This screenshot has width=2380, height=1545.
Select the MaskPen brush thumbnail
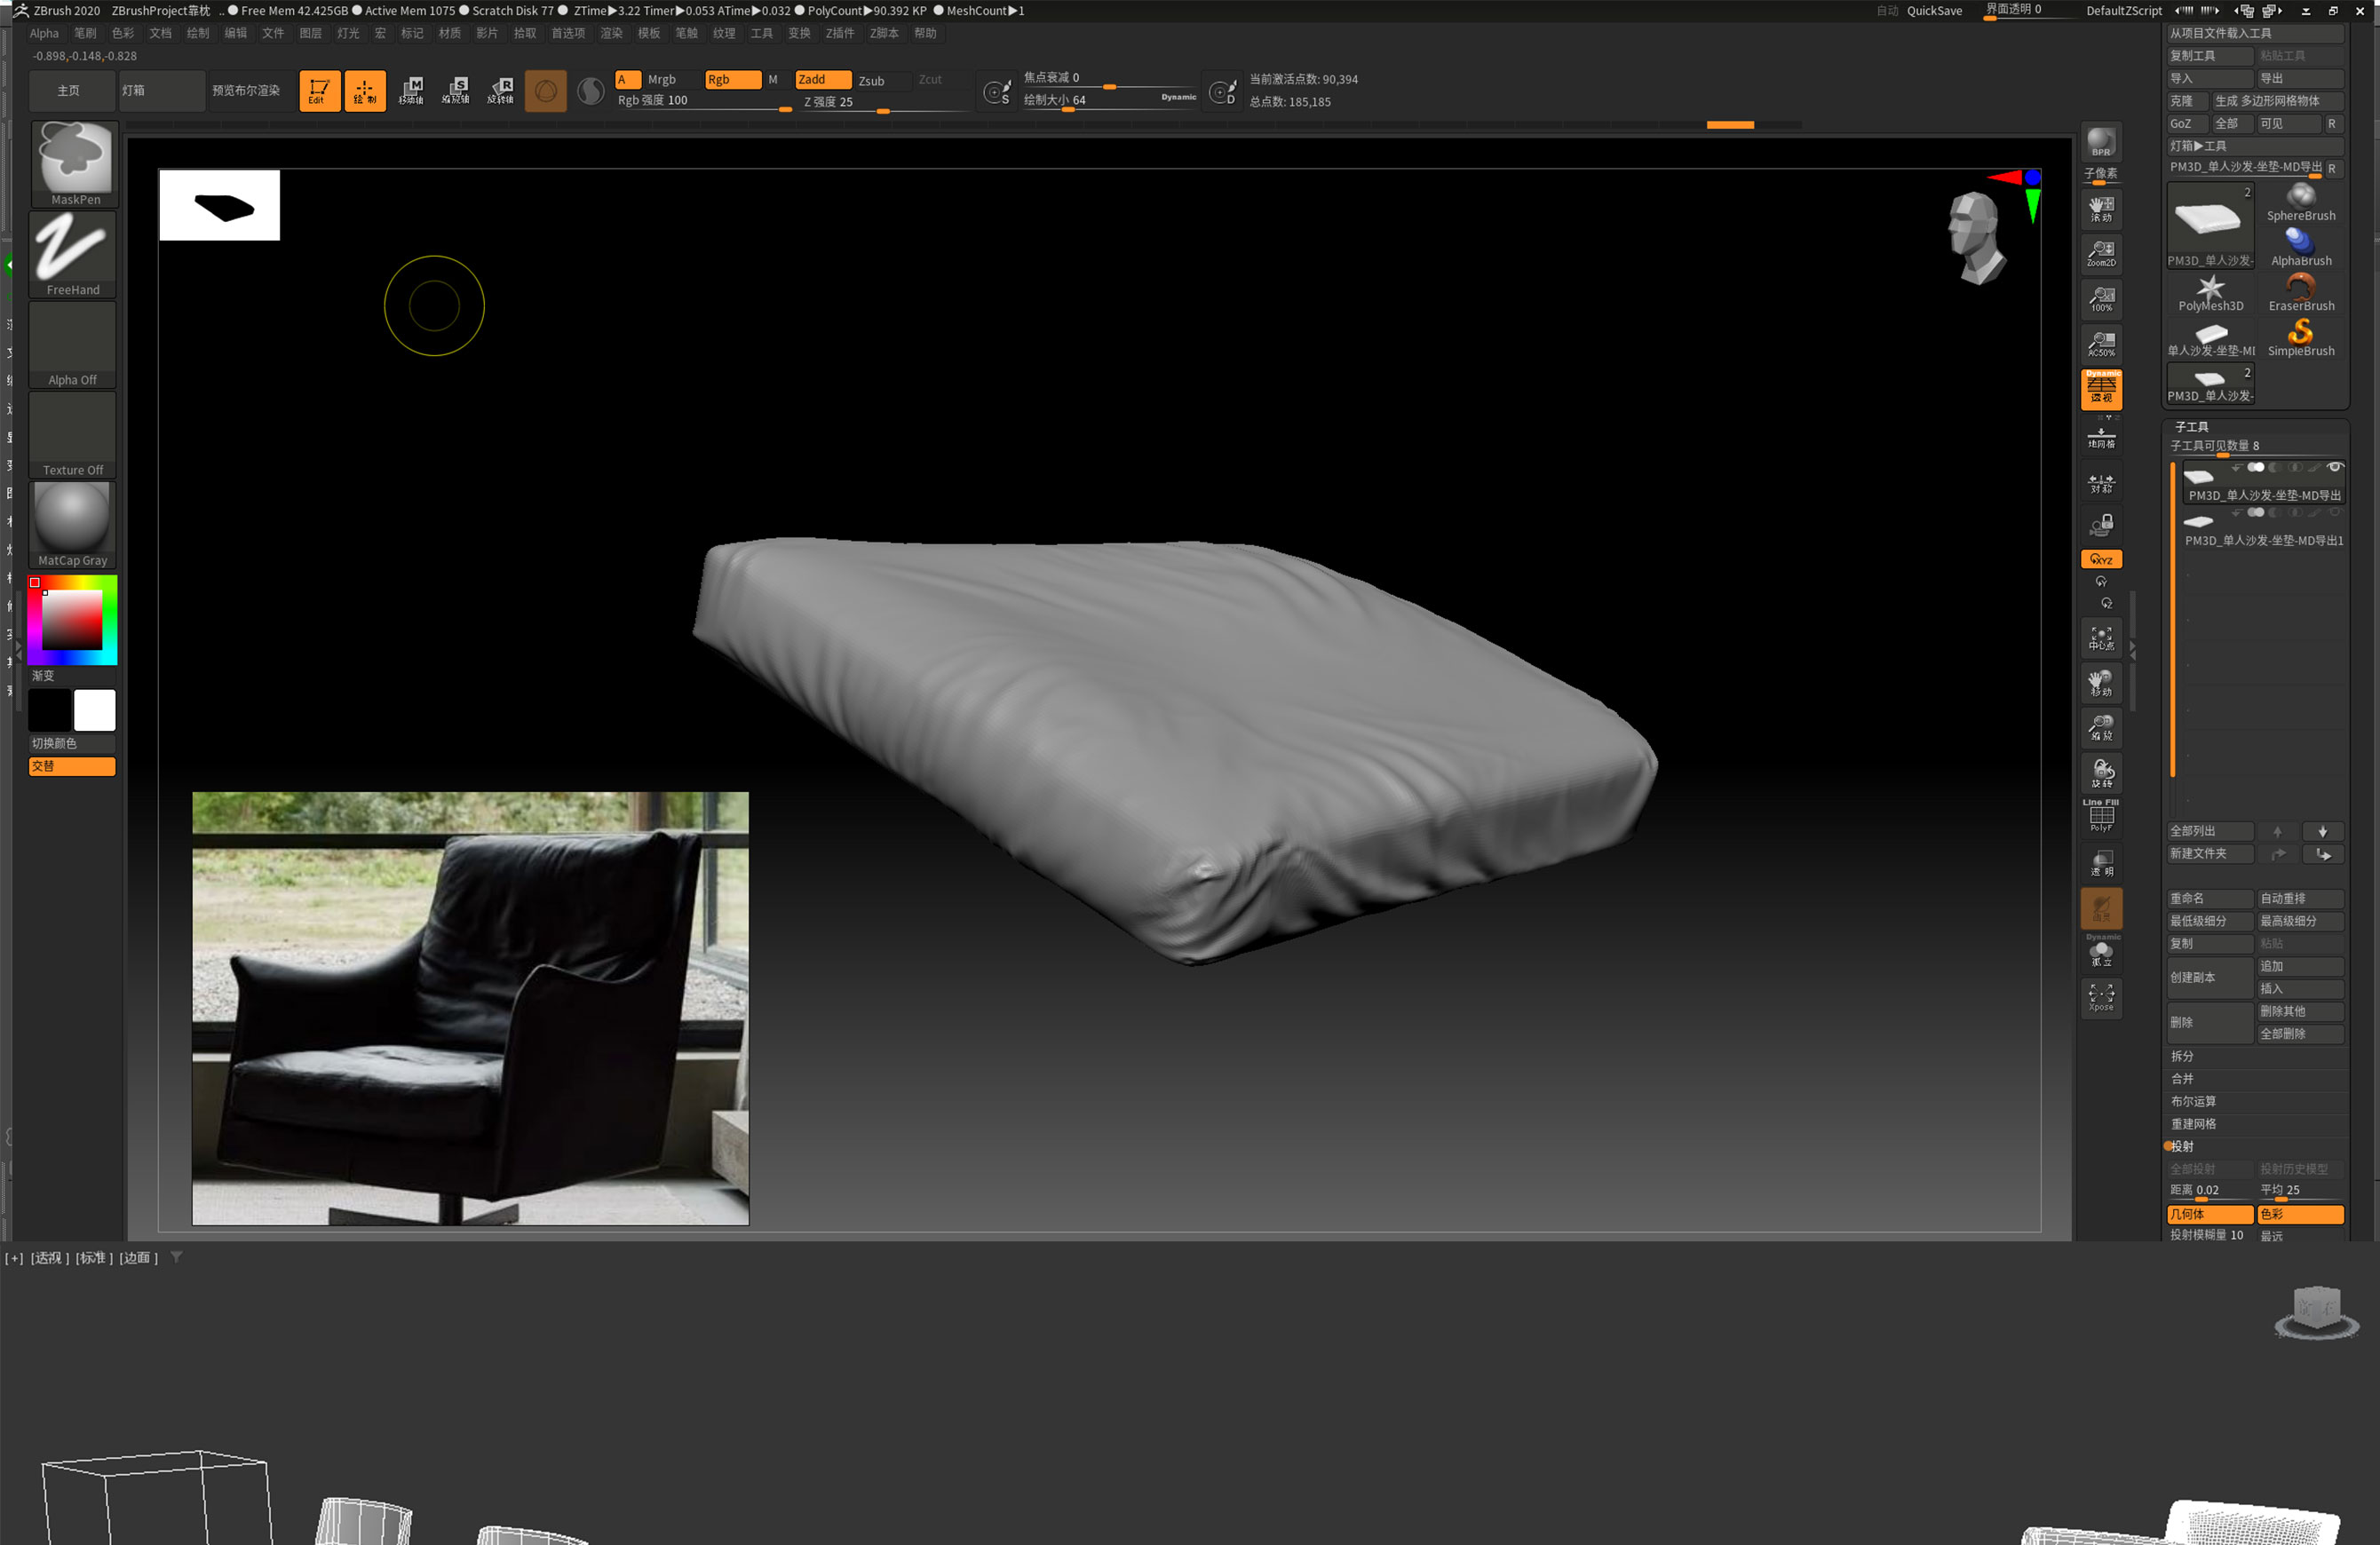74,158
